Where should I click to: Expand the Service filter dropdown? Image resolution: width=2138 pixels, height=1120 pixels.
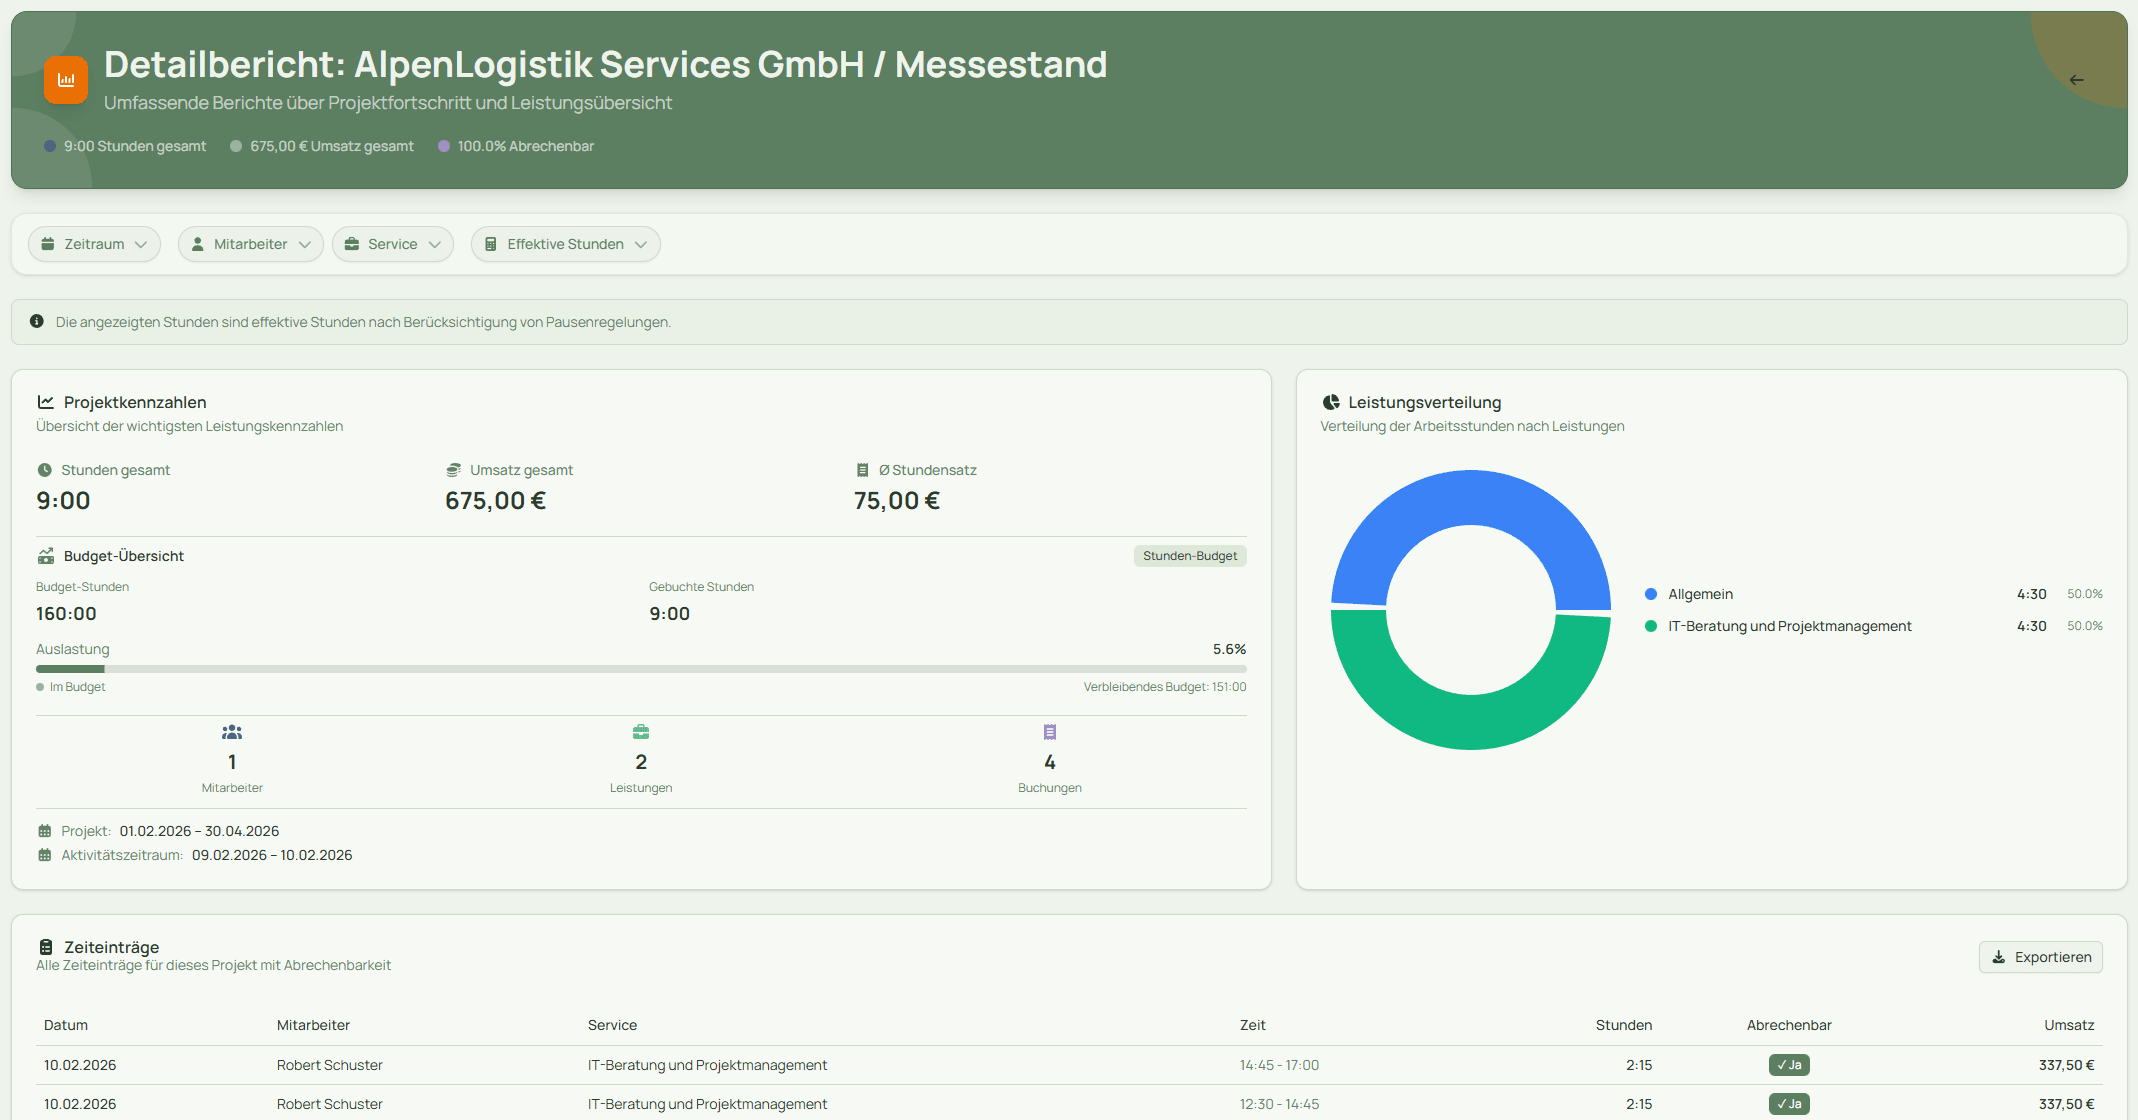tap(393, 244)
